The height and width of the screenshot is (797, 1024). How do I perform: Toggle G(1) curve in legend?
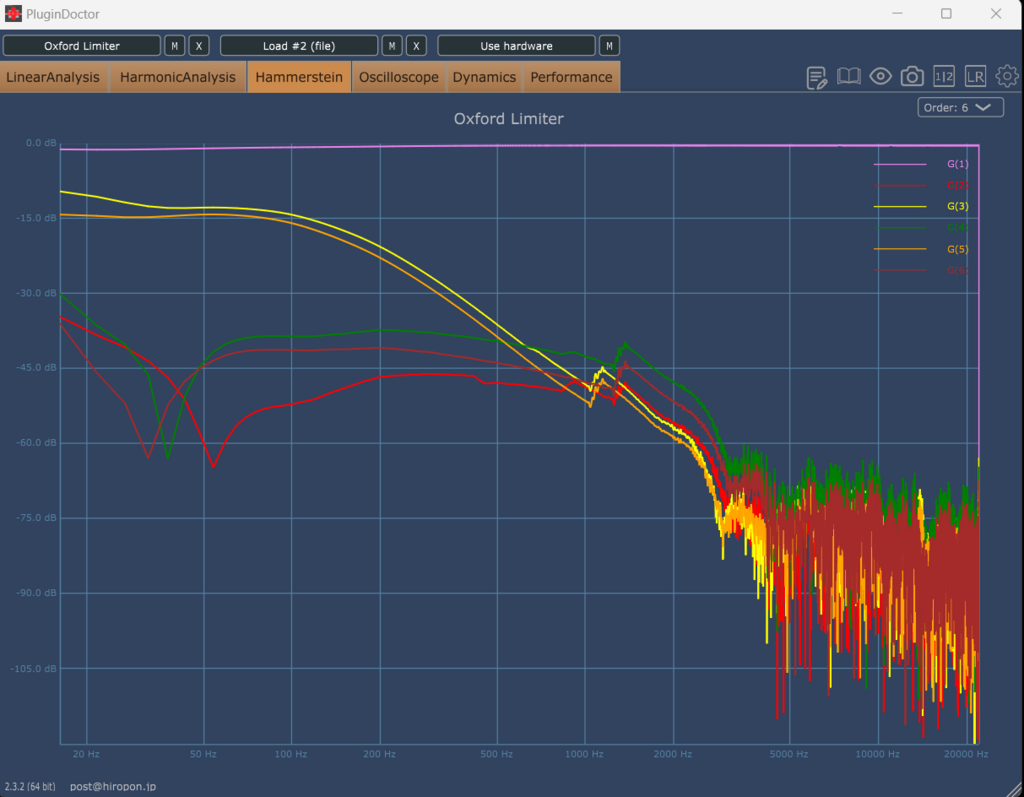tap(921, 164)
